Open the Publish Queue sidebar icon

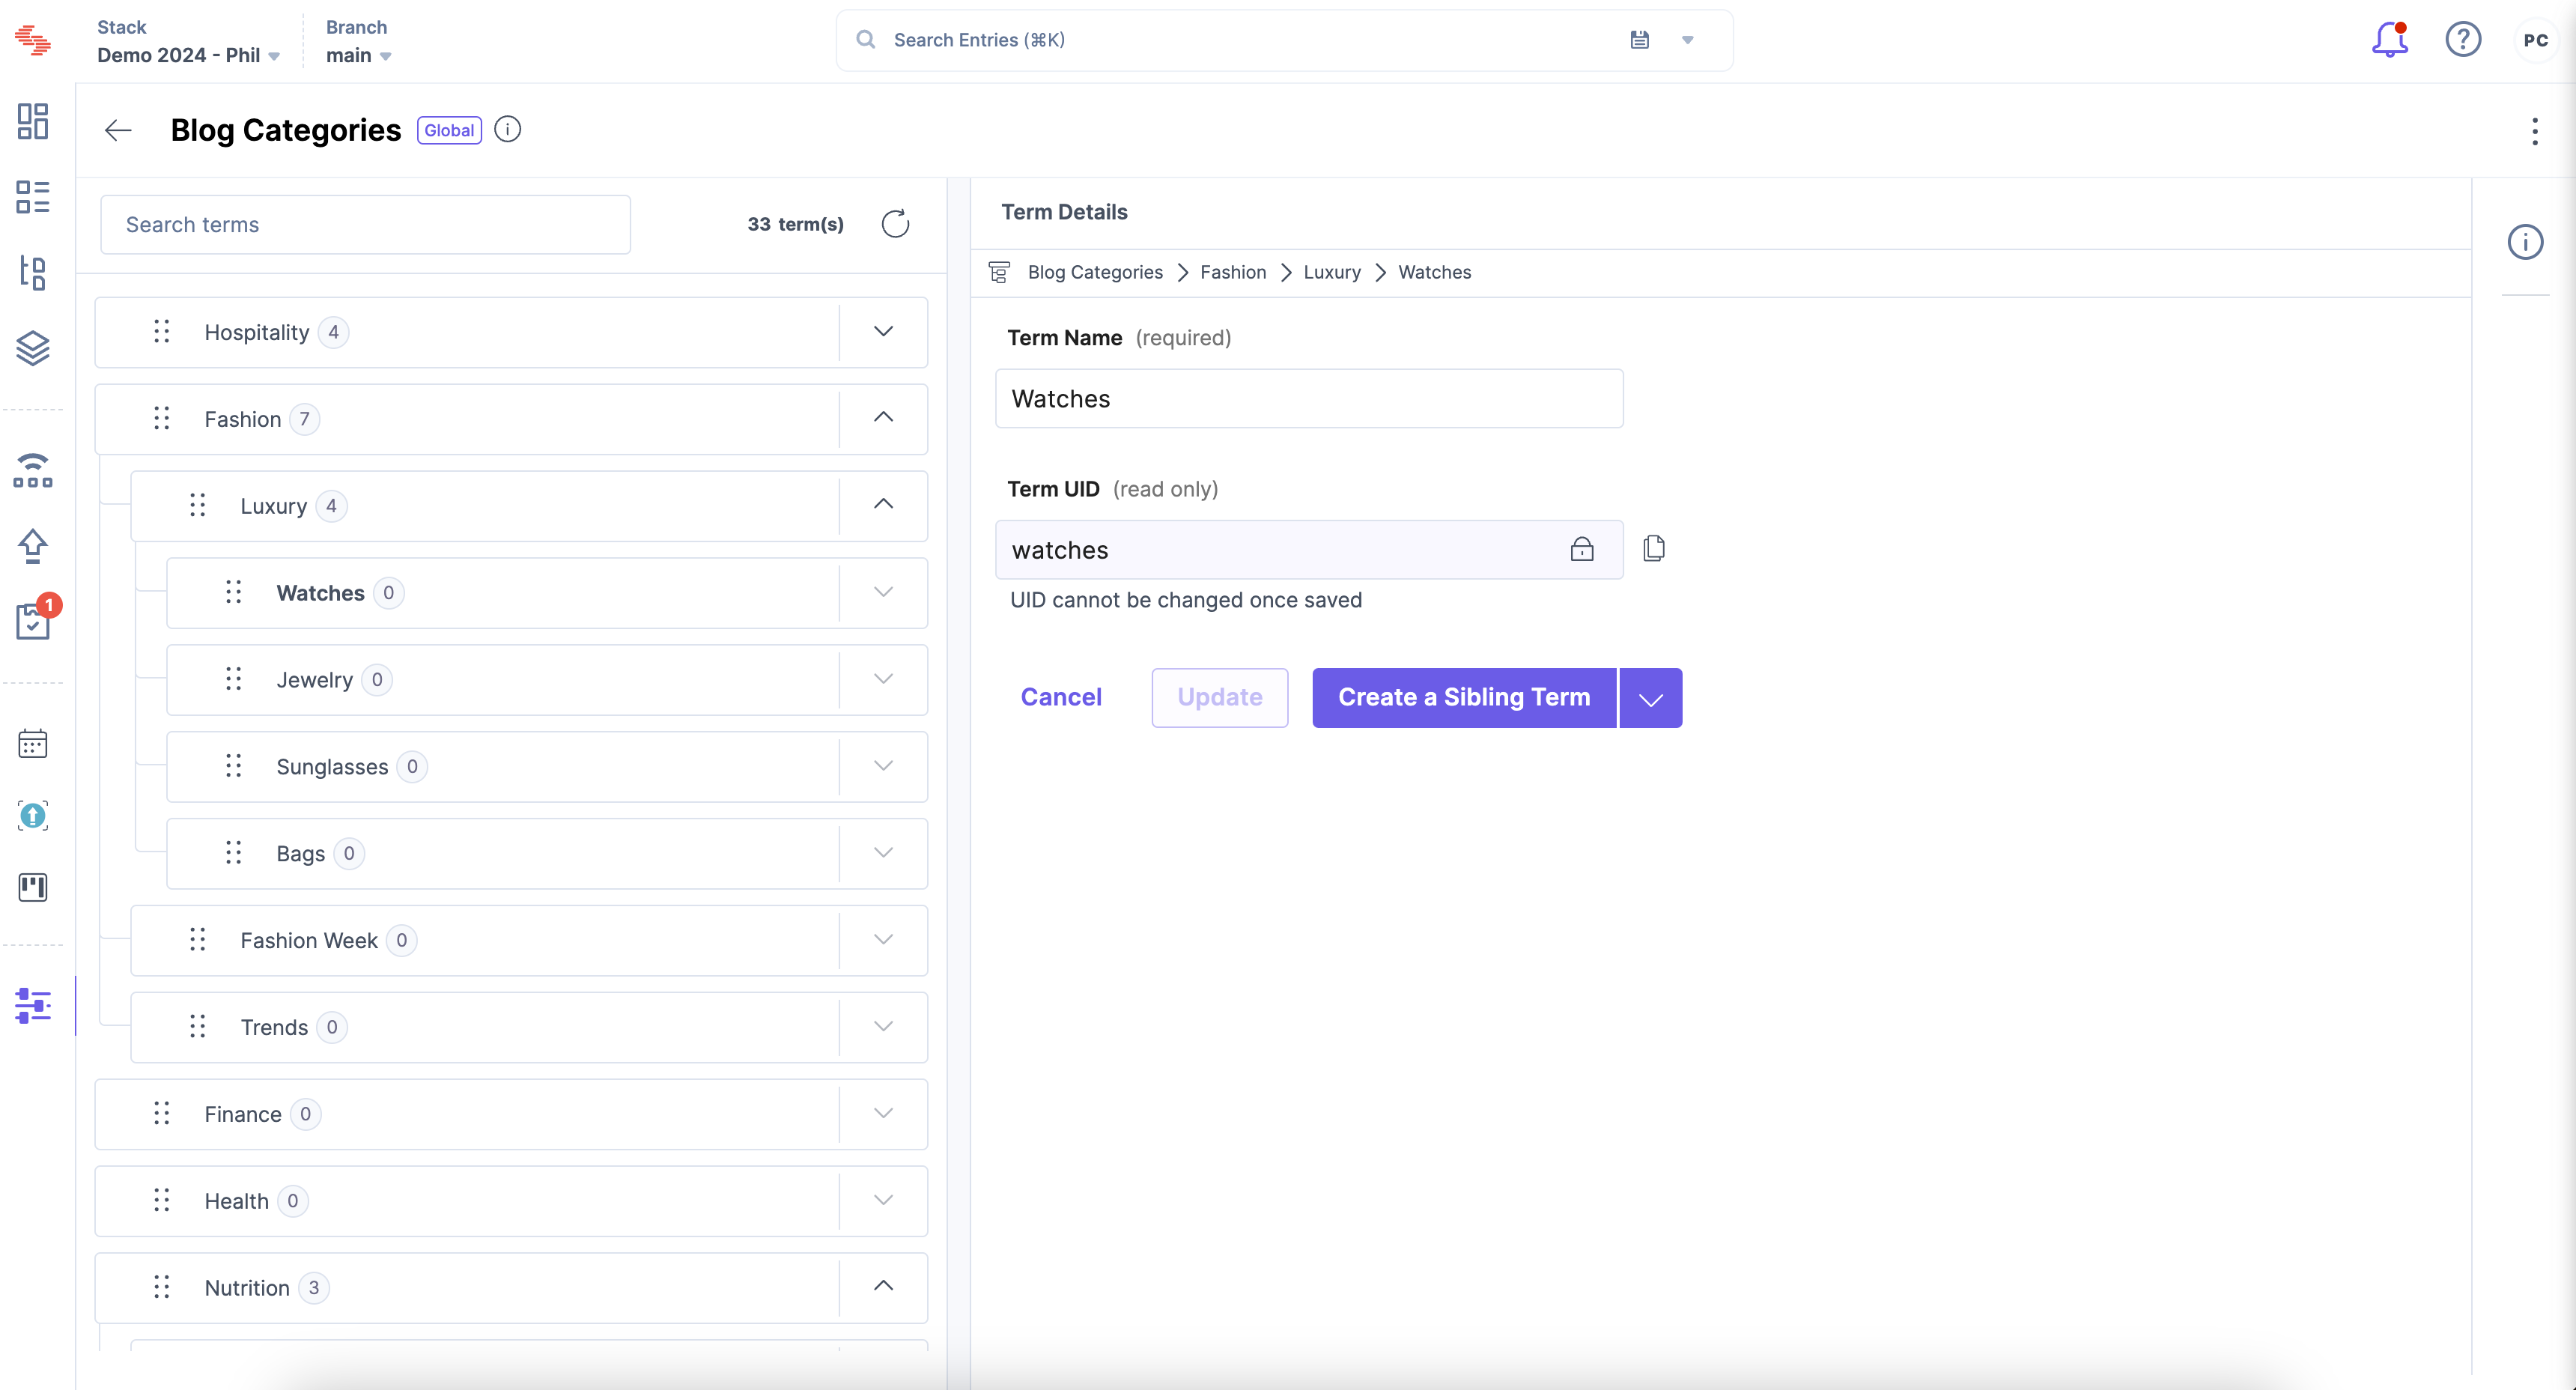click(33, 546)
